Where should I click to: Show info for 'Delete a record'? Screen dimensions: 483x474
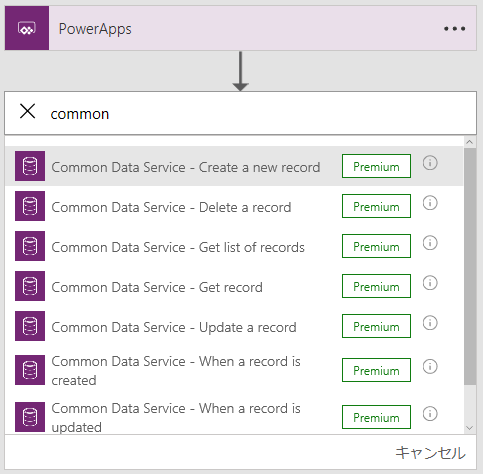(430, 203)
